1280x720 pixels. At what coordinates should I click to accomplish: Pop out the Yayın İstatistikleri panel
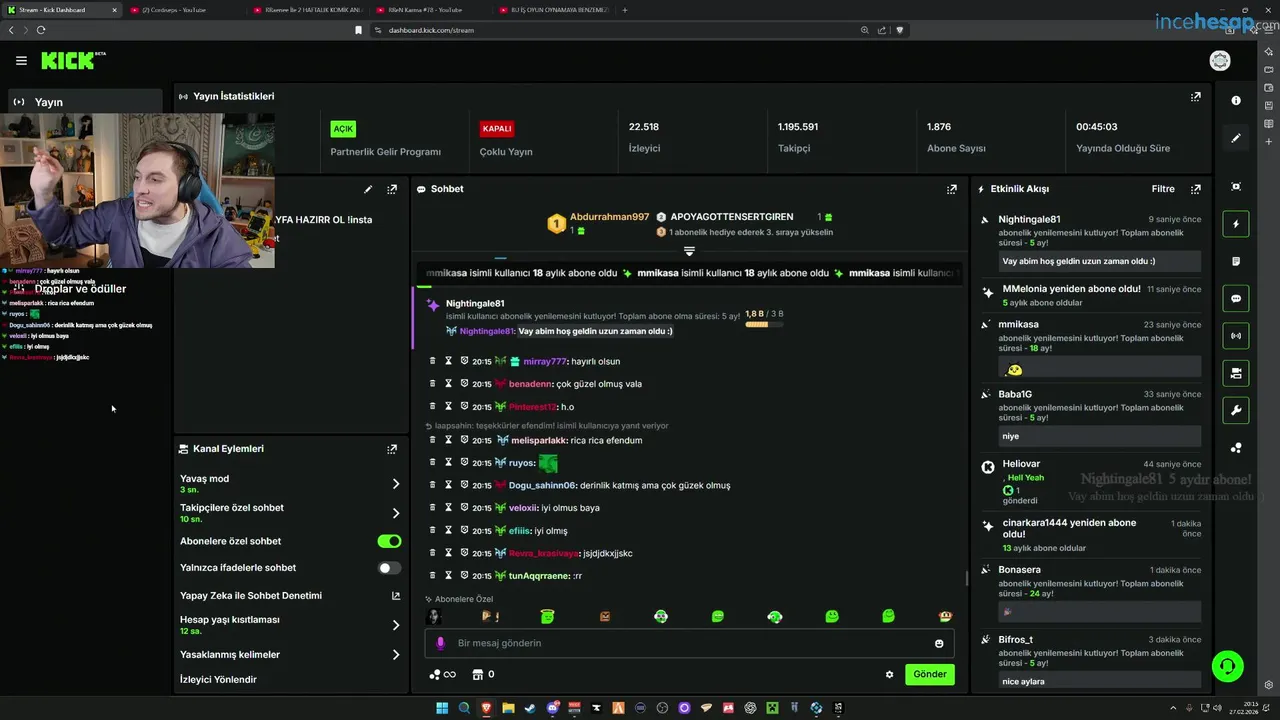1195,97
